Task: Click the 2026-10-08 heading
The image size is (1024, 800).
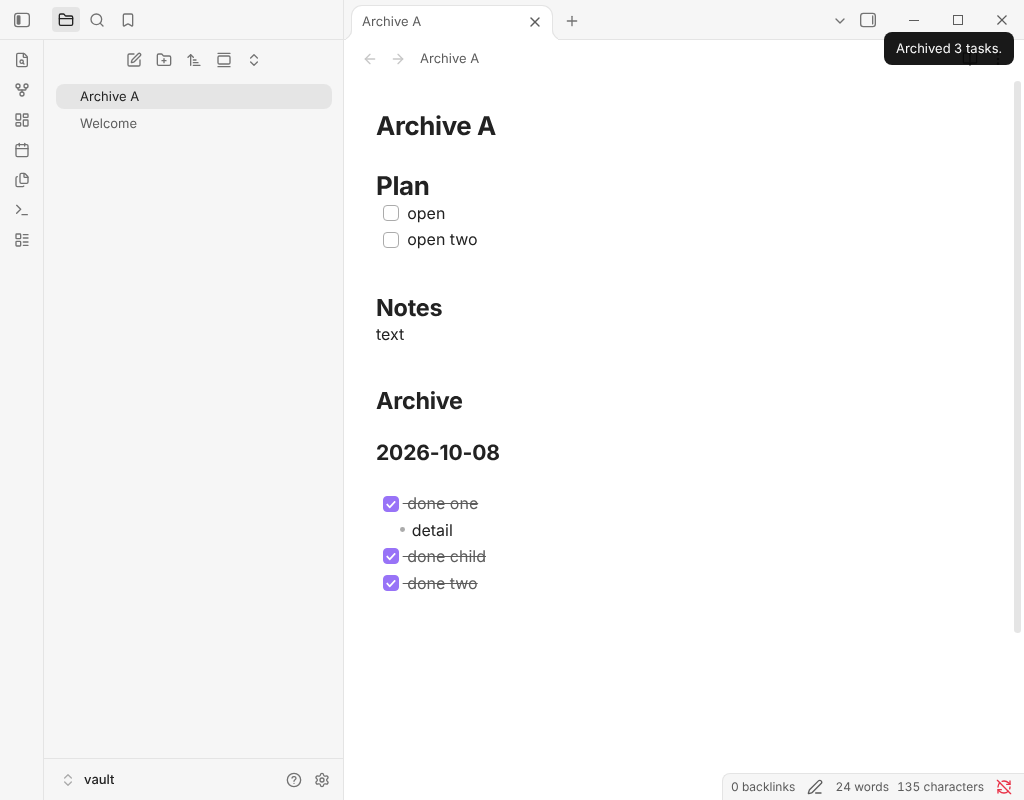Action: [438, 453]
